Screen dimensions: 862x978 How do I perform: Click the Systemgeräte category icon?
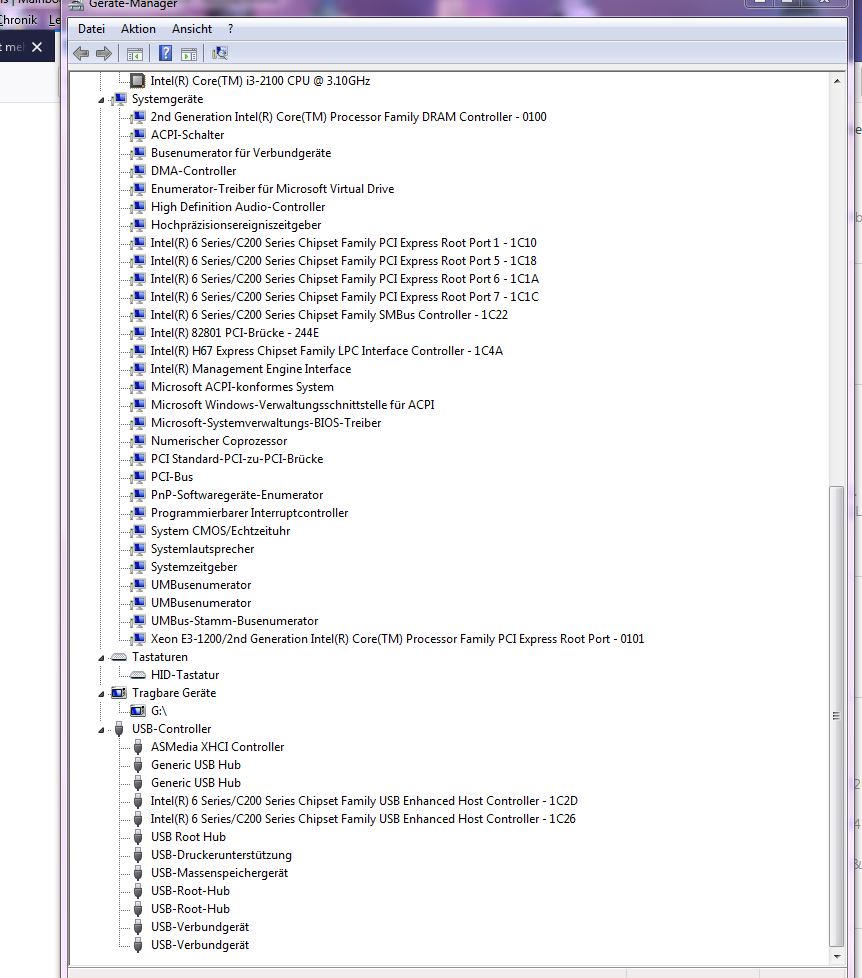pyautogui.click(x=119, y=99)
